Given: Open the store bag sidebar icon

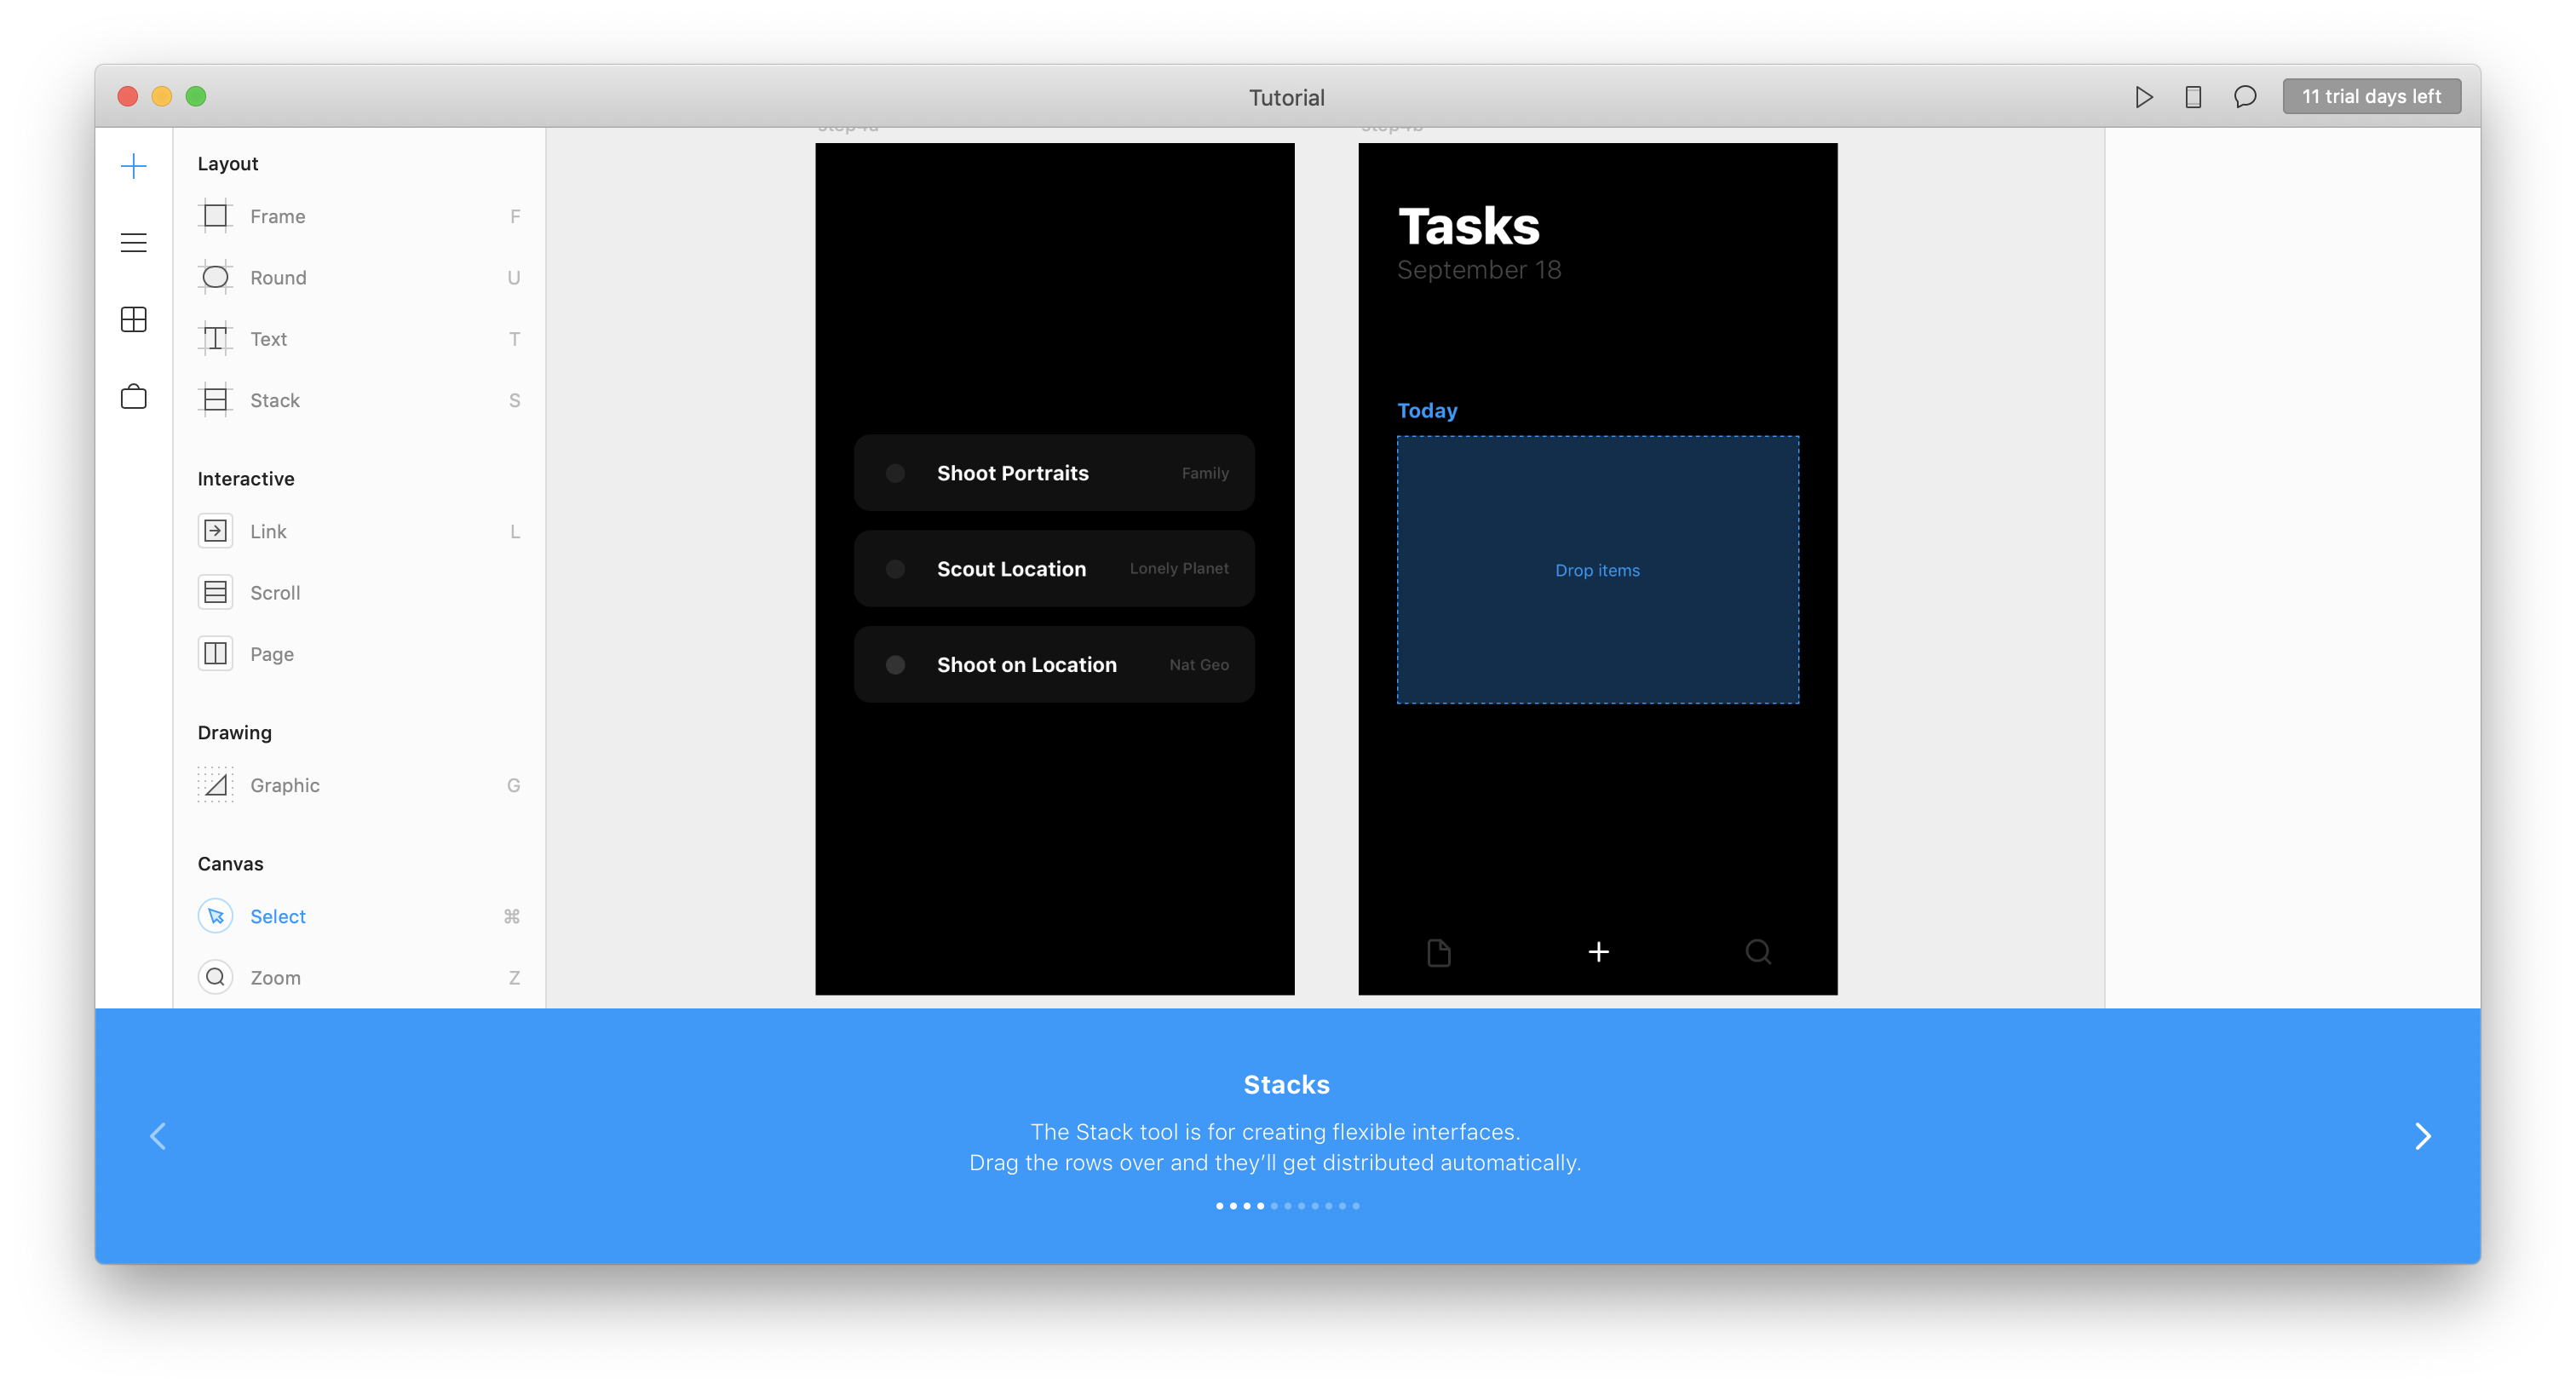Looking at the screenshot, I should [x=133, y=397].
